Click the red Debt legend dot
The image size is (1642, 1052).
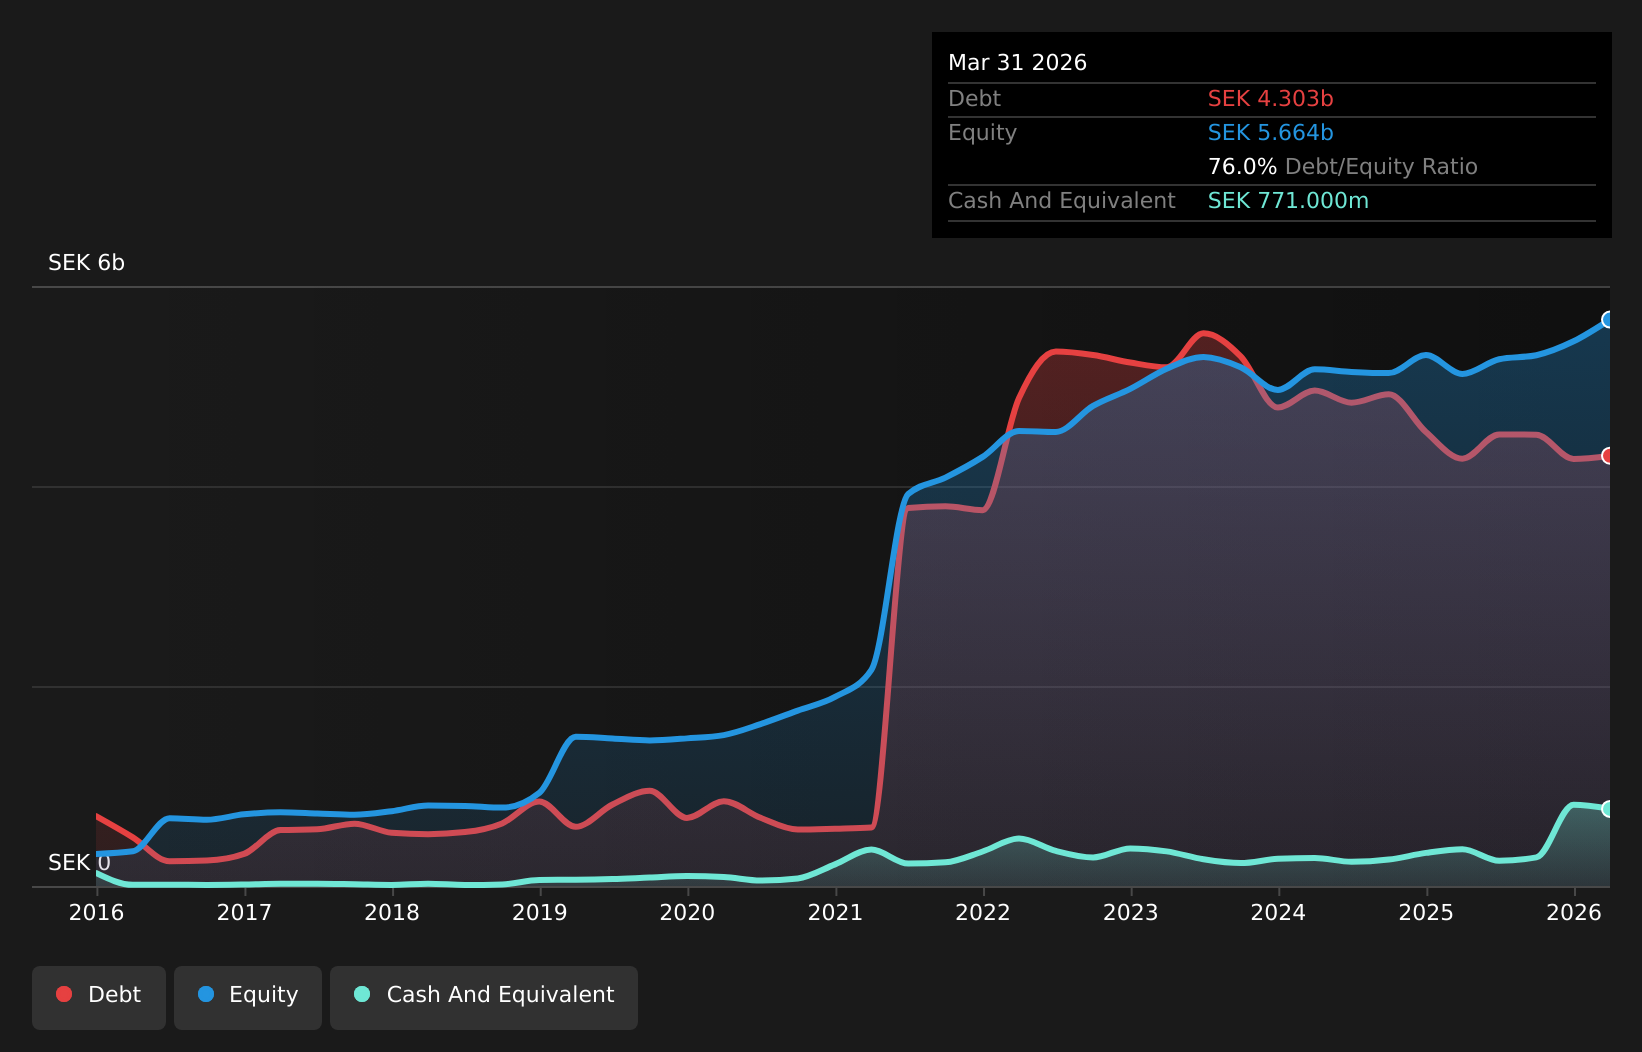(64, 994)
